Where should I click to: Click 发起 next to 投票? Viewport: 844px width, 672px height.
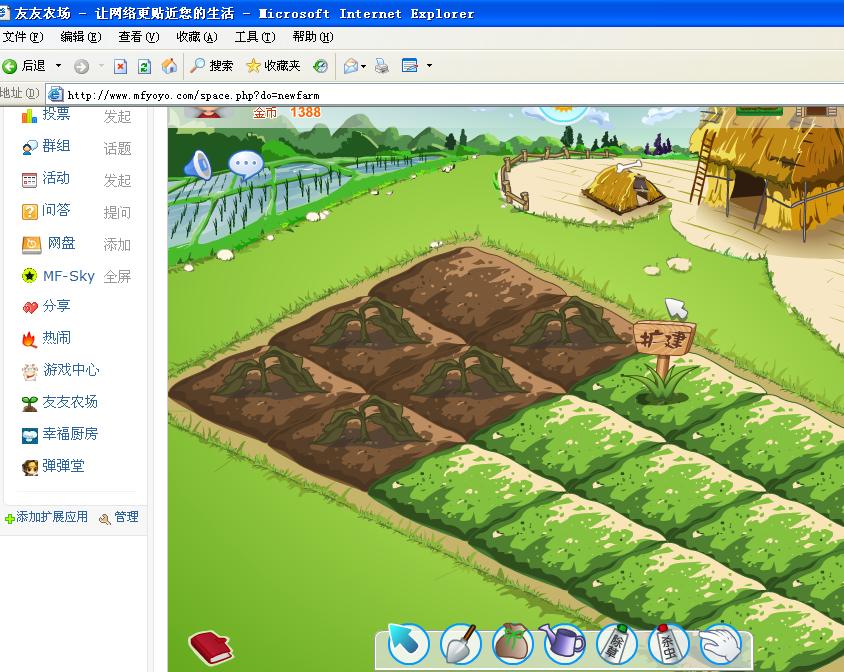click(117, 116)
